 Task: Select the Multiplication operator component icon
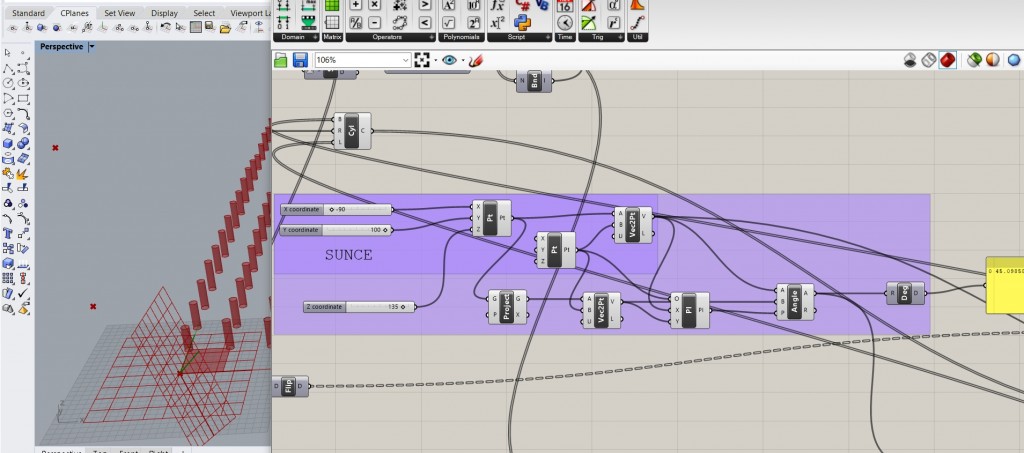coord(374,5)
